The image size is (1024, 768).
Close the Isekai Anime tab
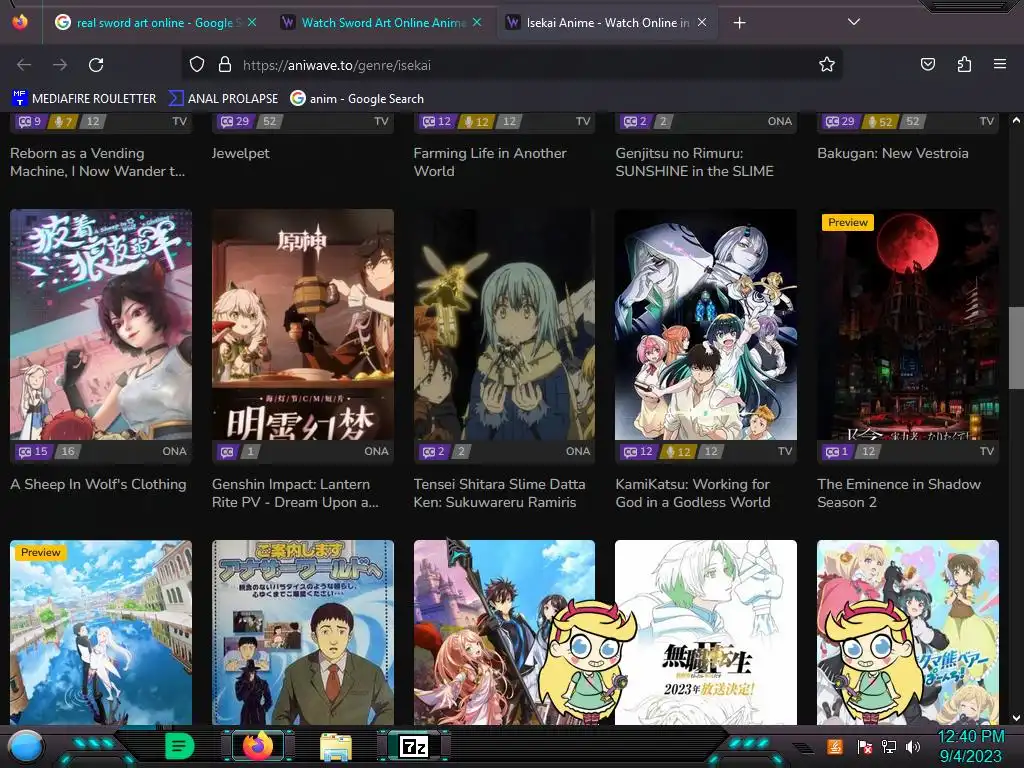(702, 22)
